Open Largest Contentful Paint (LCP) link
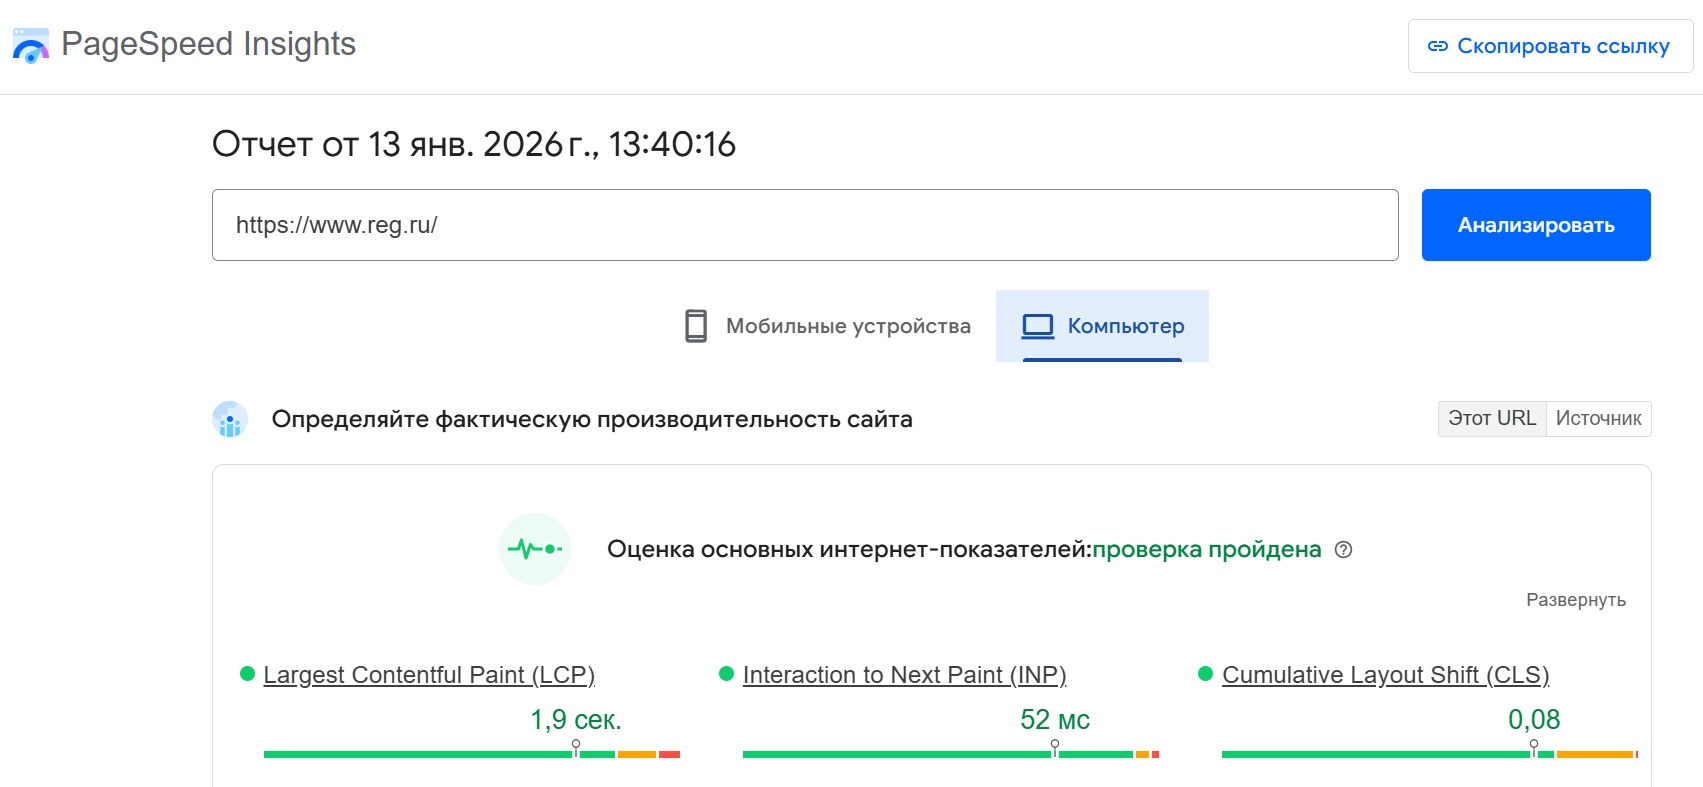The image size is (1703, 787). [429, 675]
